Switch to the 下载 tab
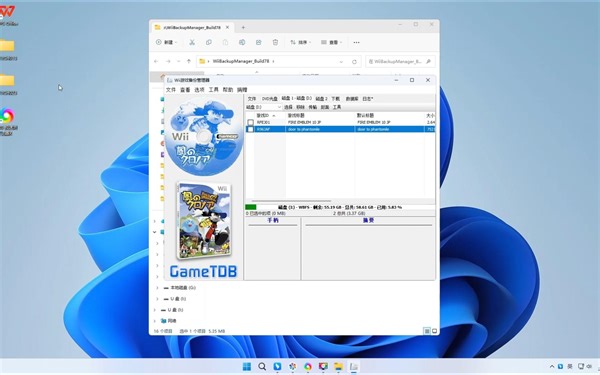600x375 pixels. pyautogui.click(x=336, y=99)
